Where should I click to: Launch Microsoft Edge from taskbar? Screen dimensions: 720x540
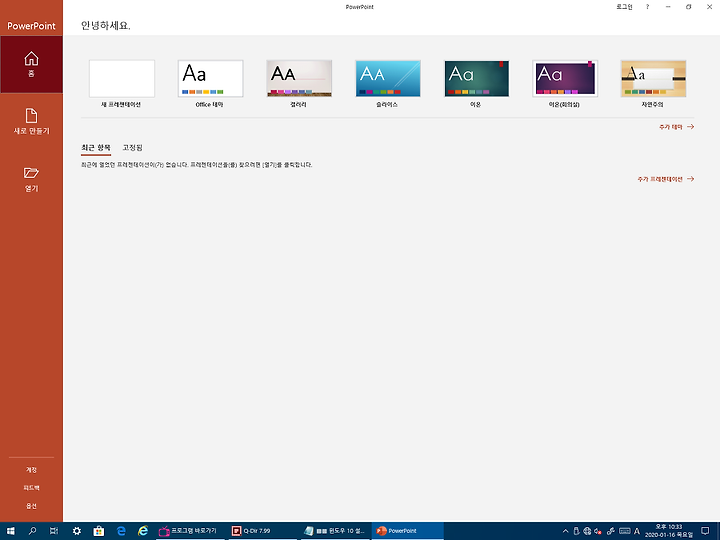pos(121,531)
